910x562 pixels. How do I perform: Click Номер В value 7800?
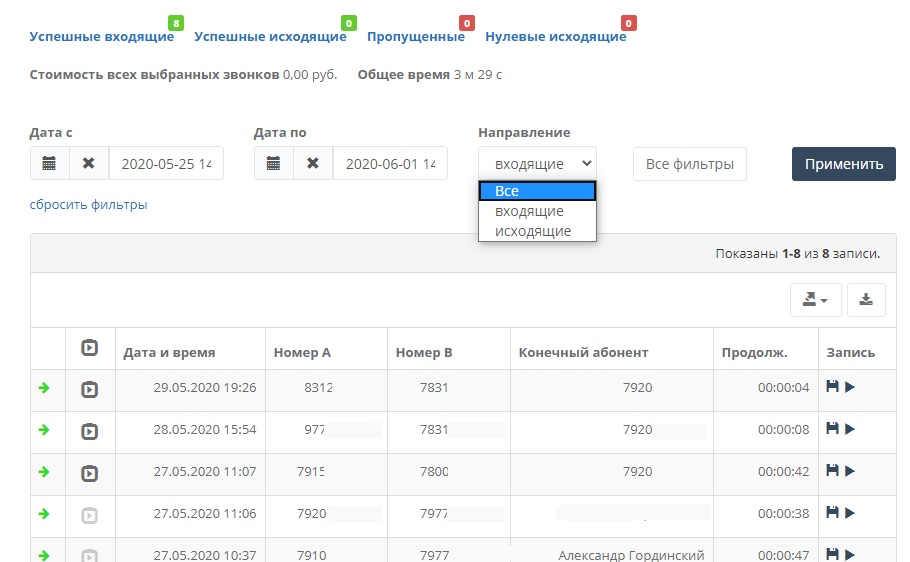click(434, 471)
